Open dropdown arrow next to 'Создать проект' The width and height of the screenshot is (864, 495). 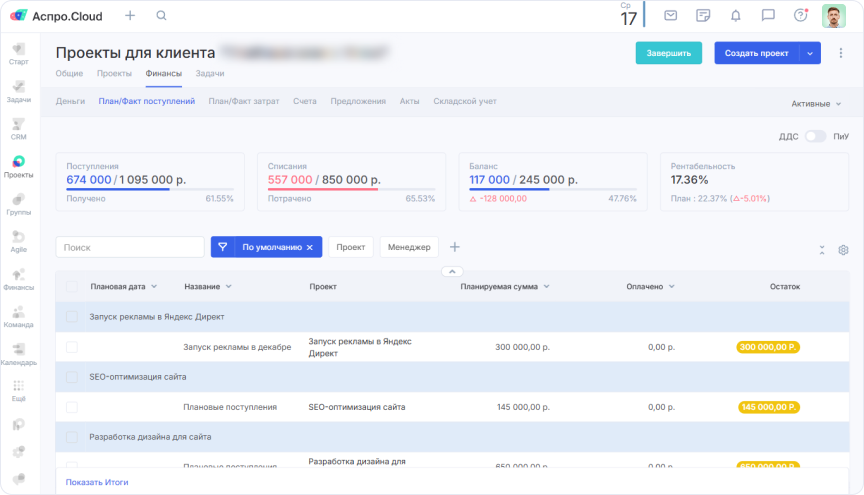pyautogui.click(x=809, y=53)
